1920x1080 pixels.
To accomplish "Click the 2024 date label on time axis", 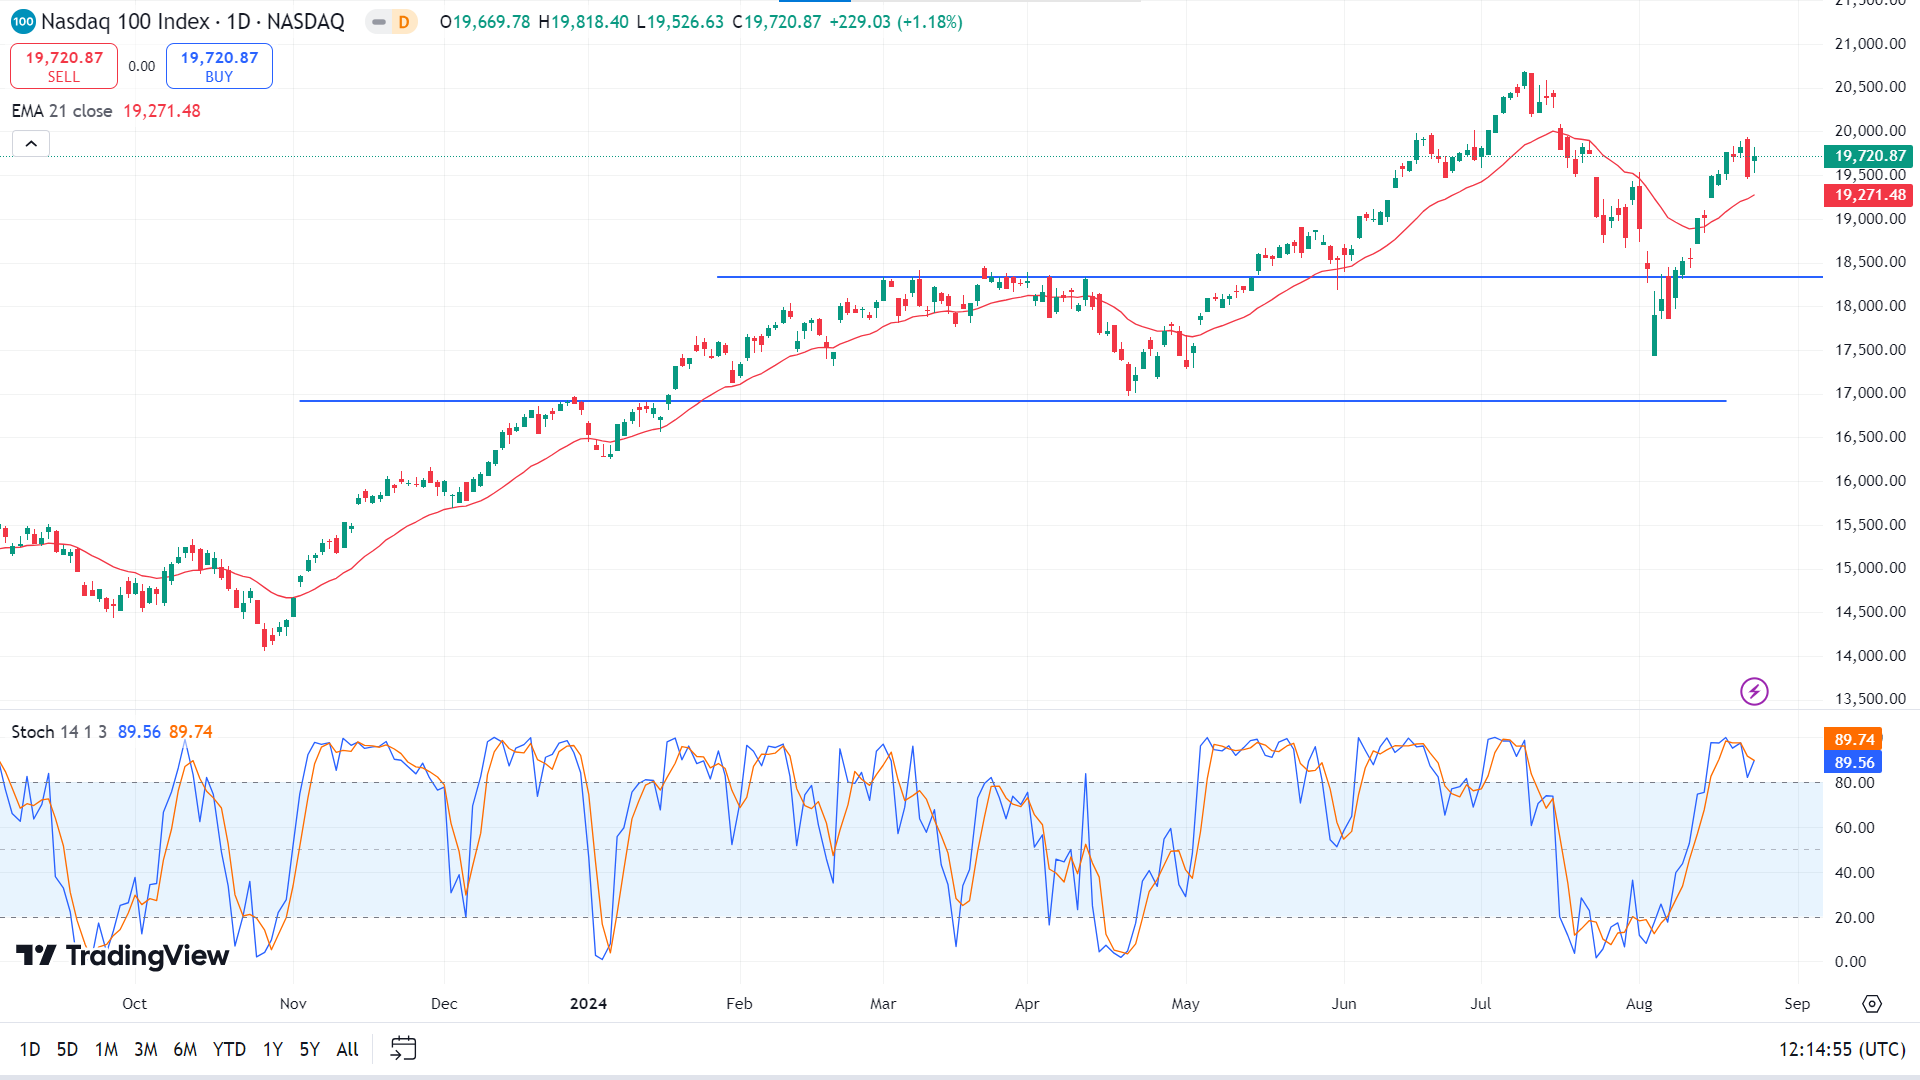I will click(x=588, y=1003).
